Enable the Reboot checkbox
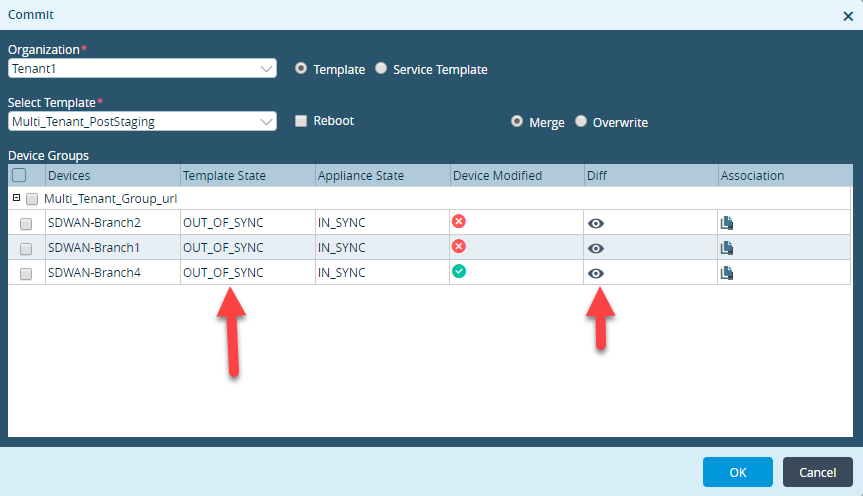 click(301, 121)
